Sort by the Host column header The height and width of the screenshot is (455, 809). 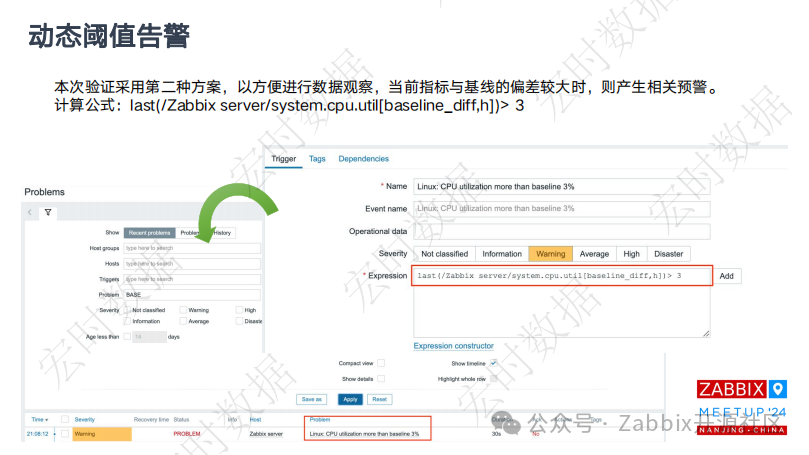pos(255,419)
